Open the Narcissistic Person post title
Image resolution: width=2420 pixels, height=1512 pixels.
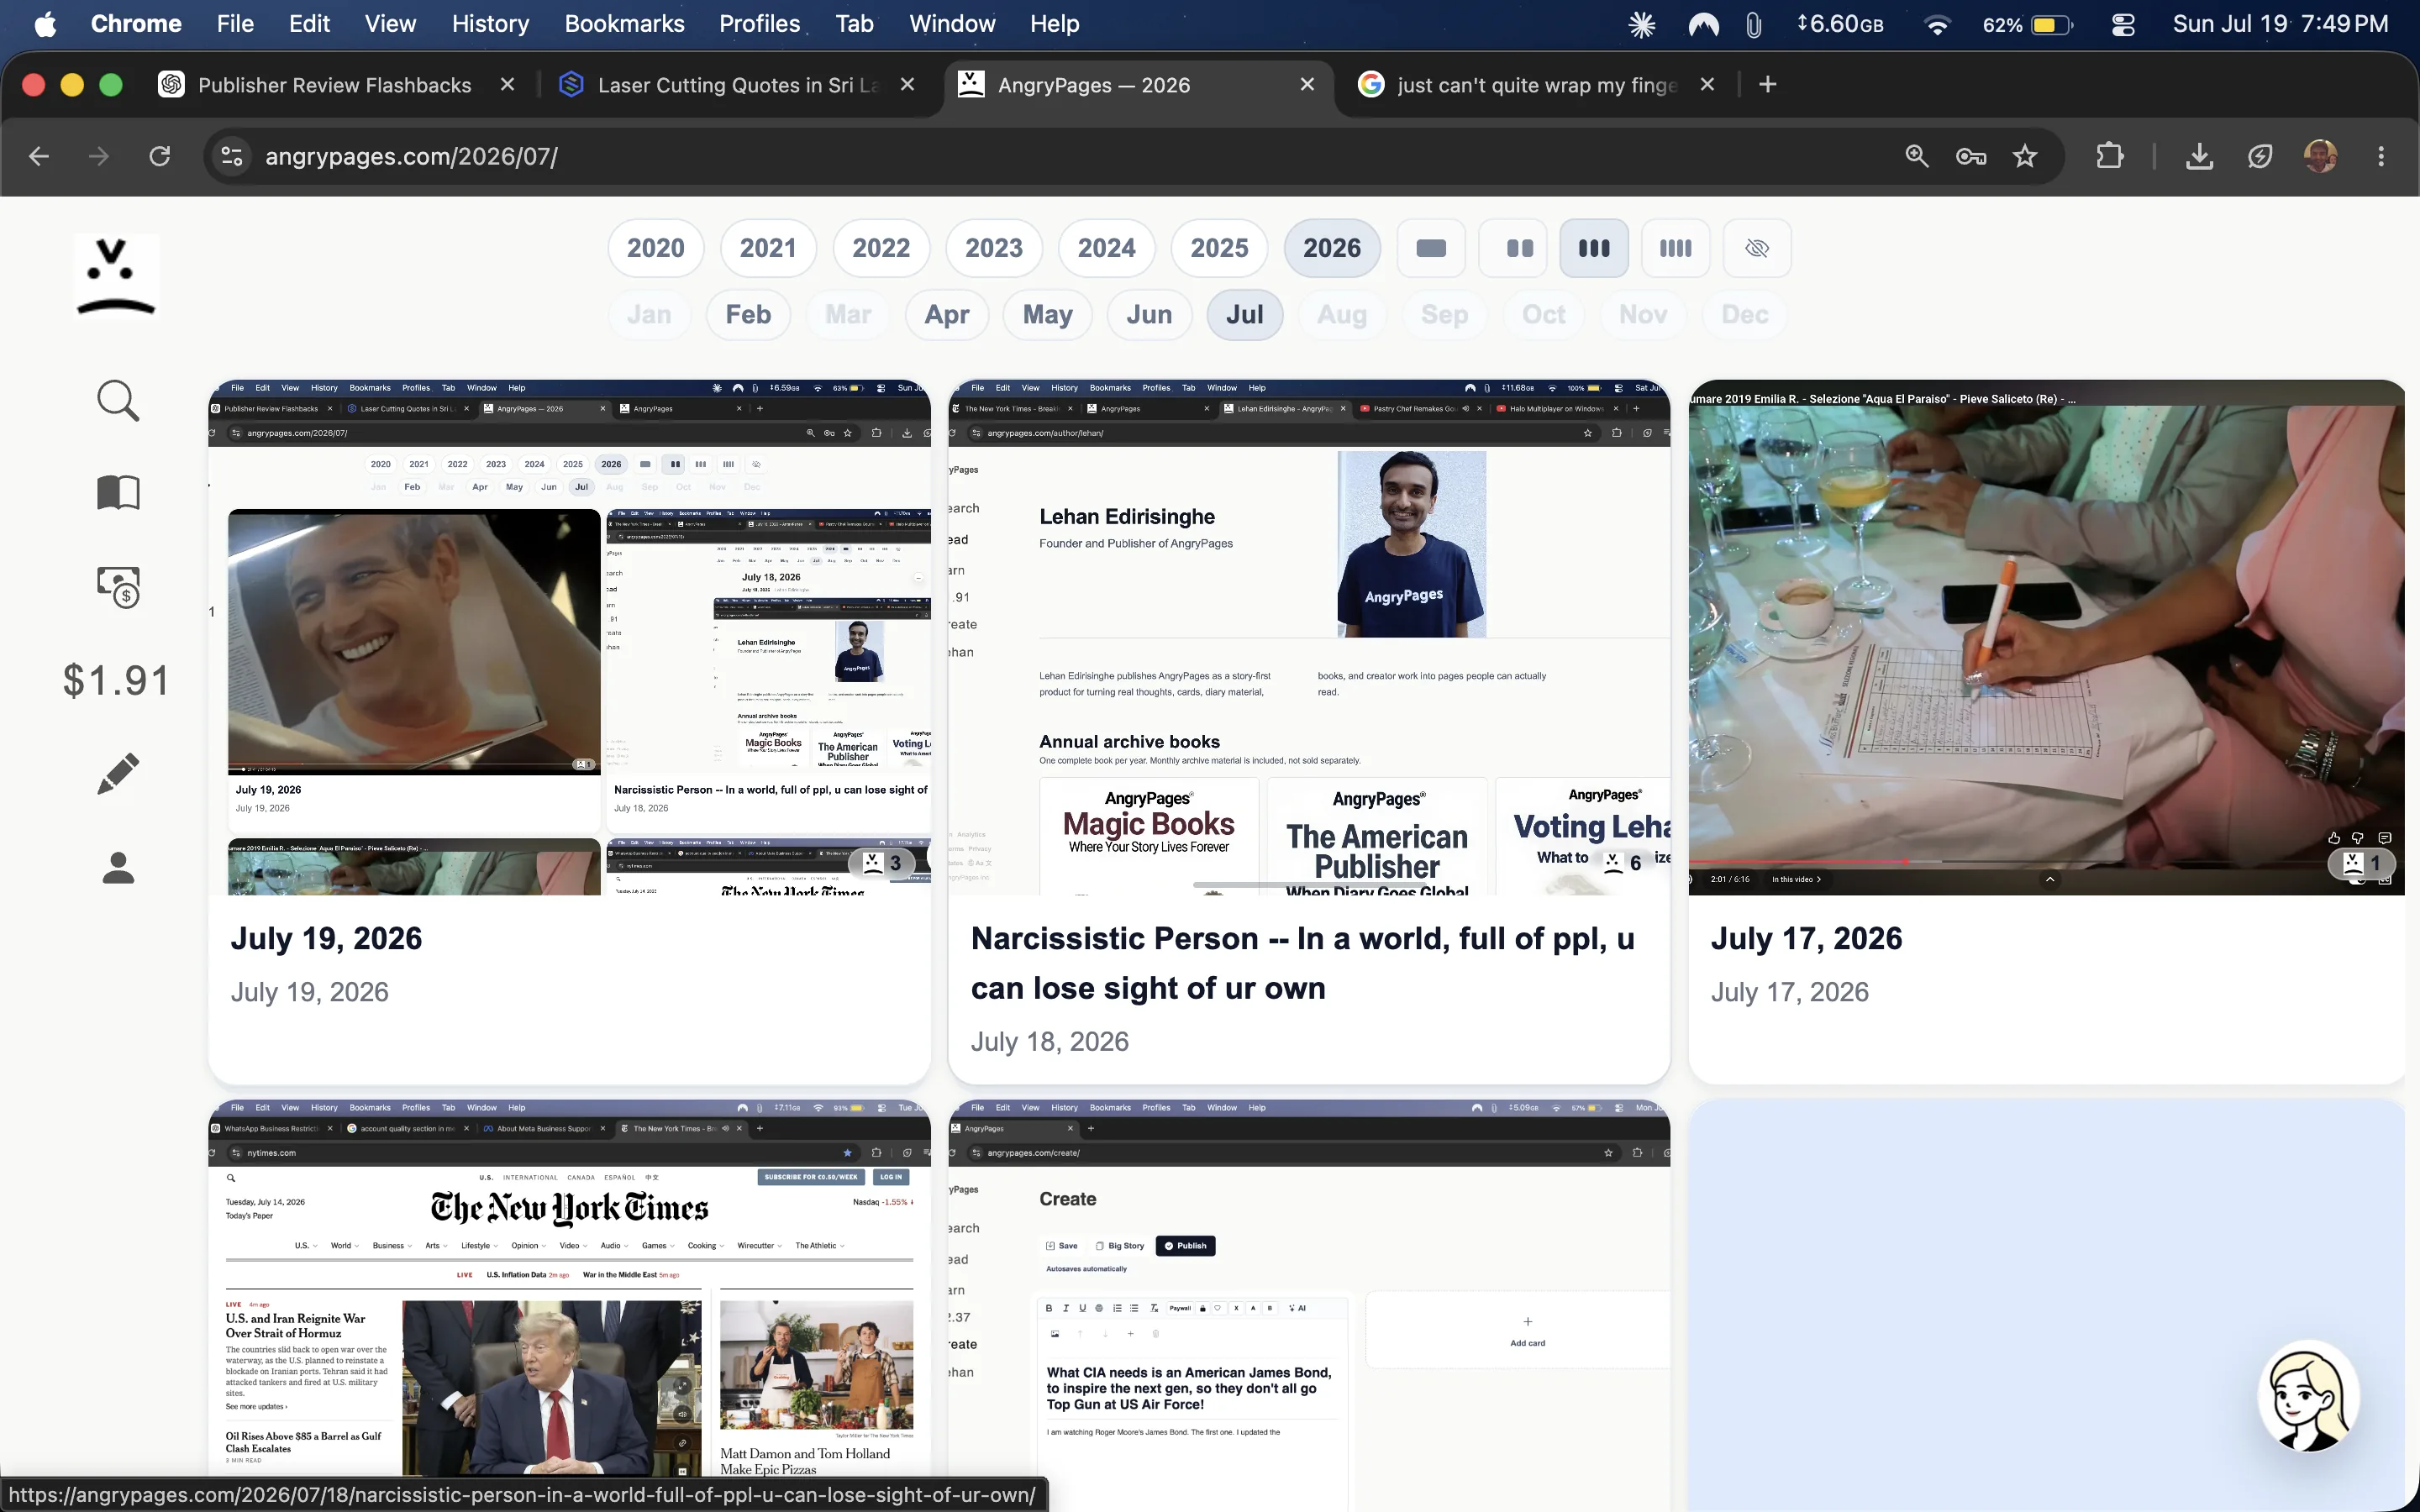tap(1302, 963)
